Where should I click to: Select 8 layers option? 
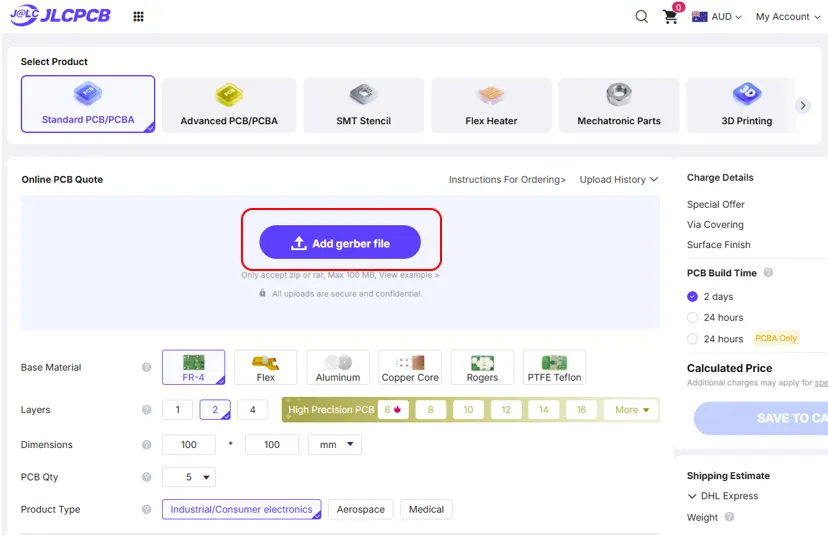pyautogui.click(x=431, y=410)
